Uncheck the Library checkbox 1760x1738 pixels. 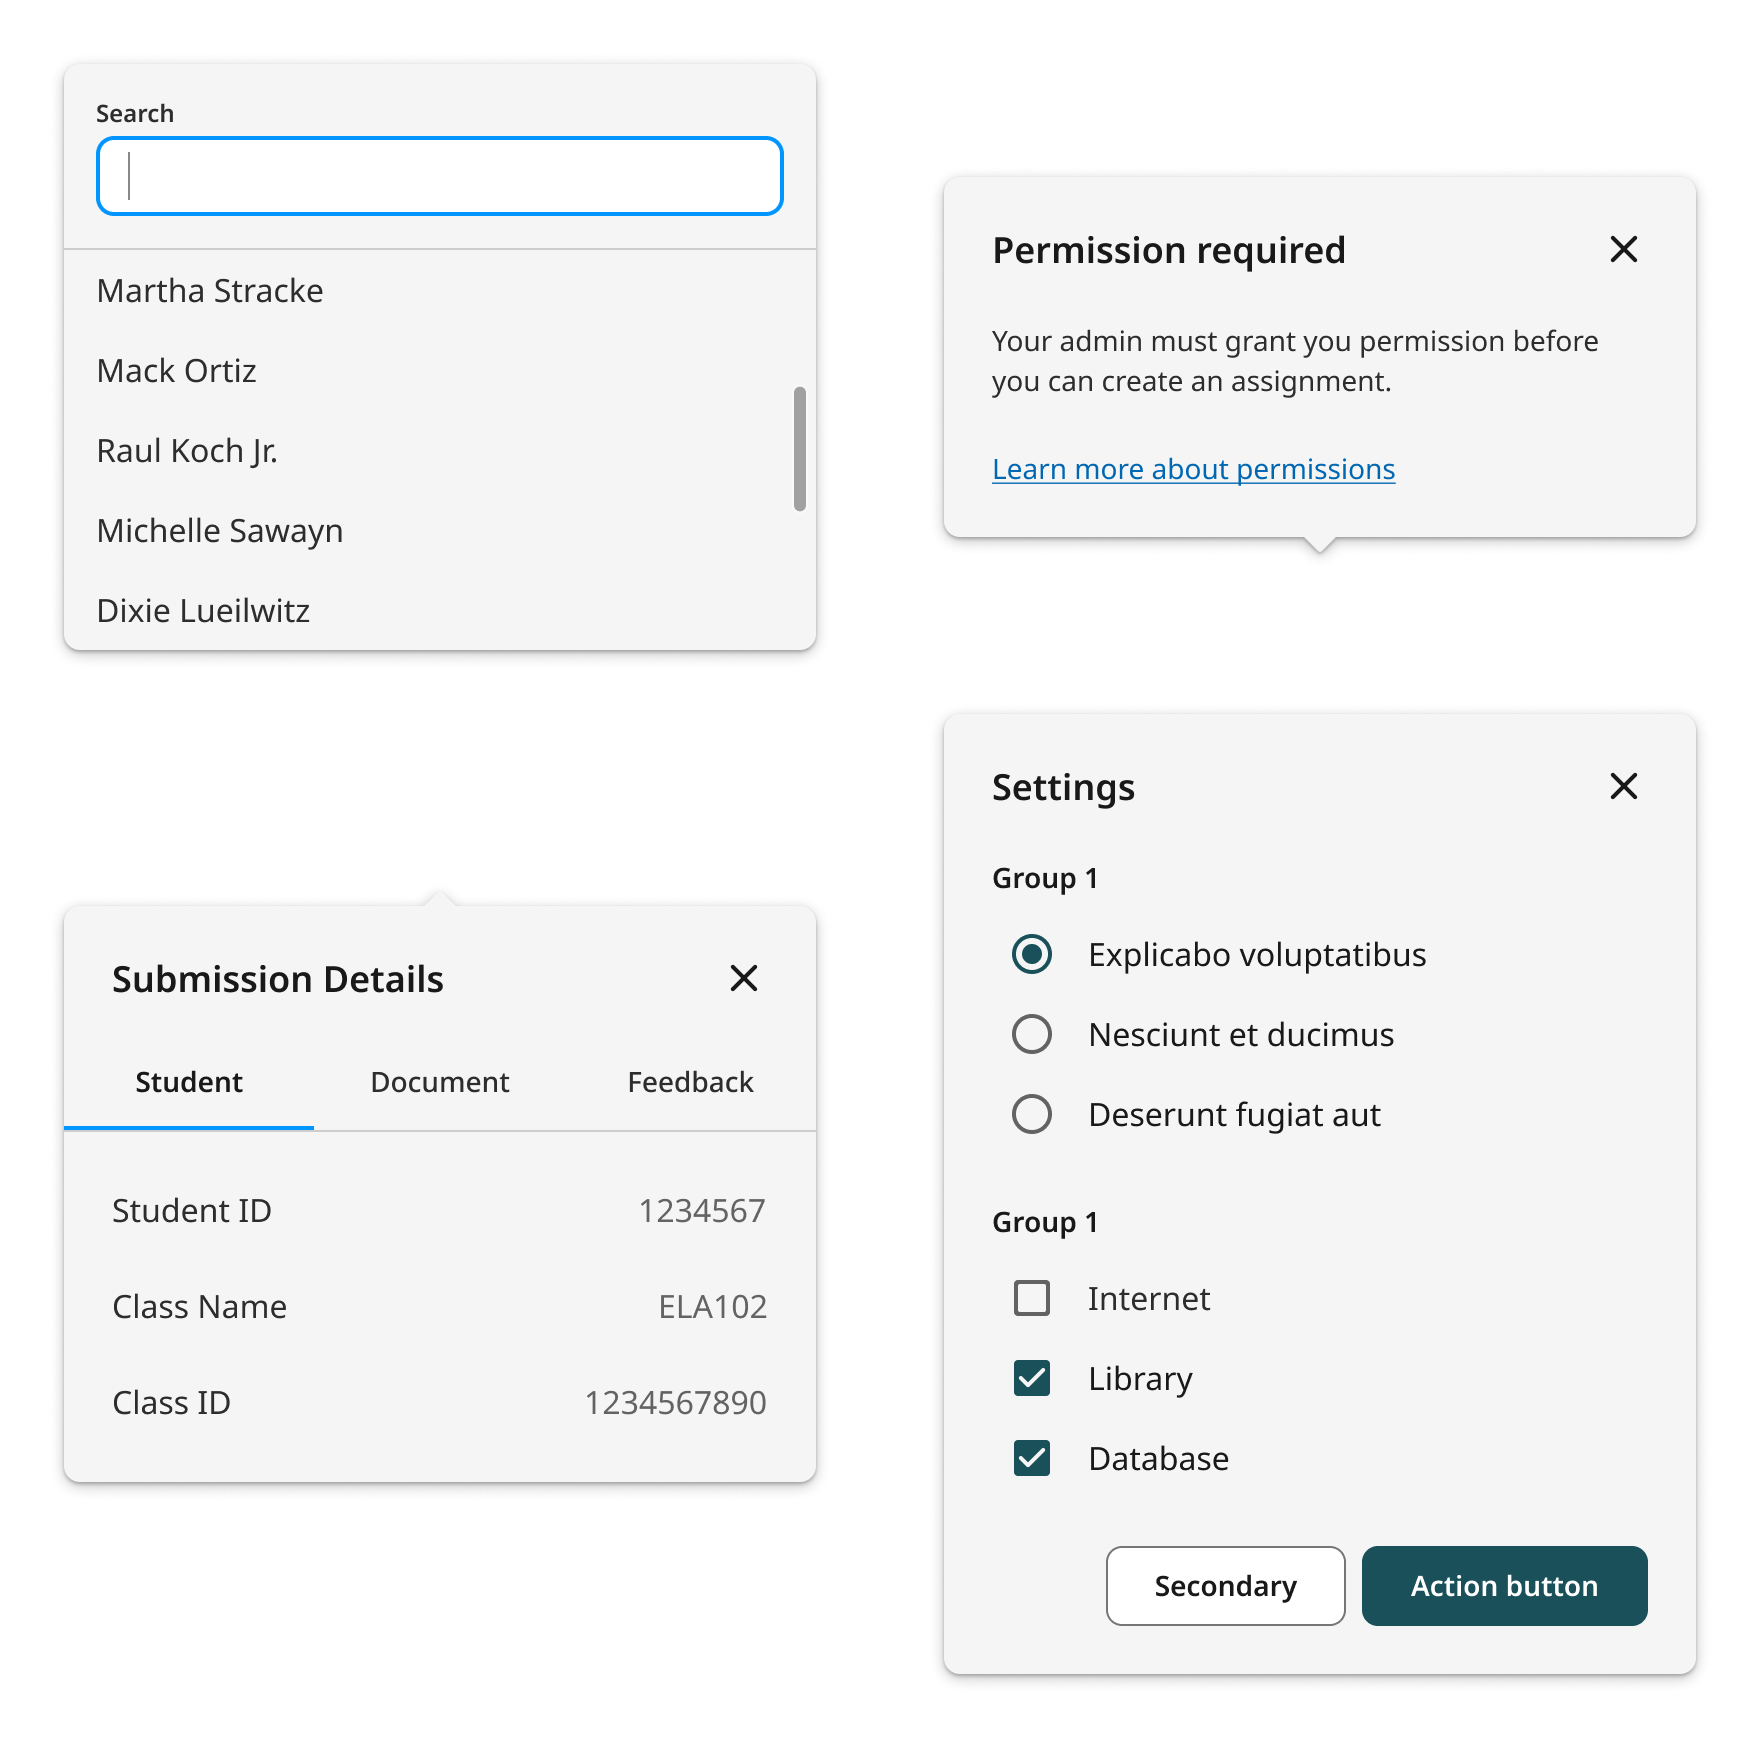[1031, 1378]
